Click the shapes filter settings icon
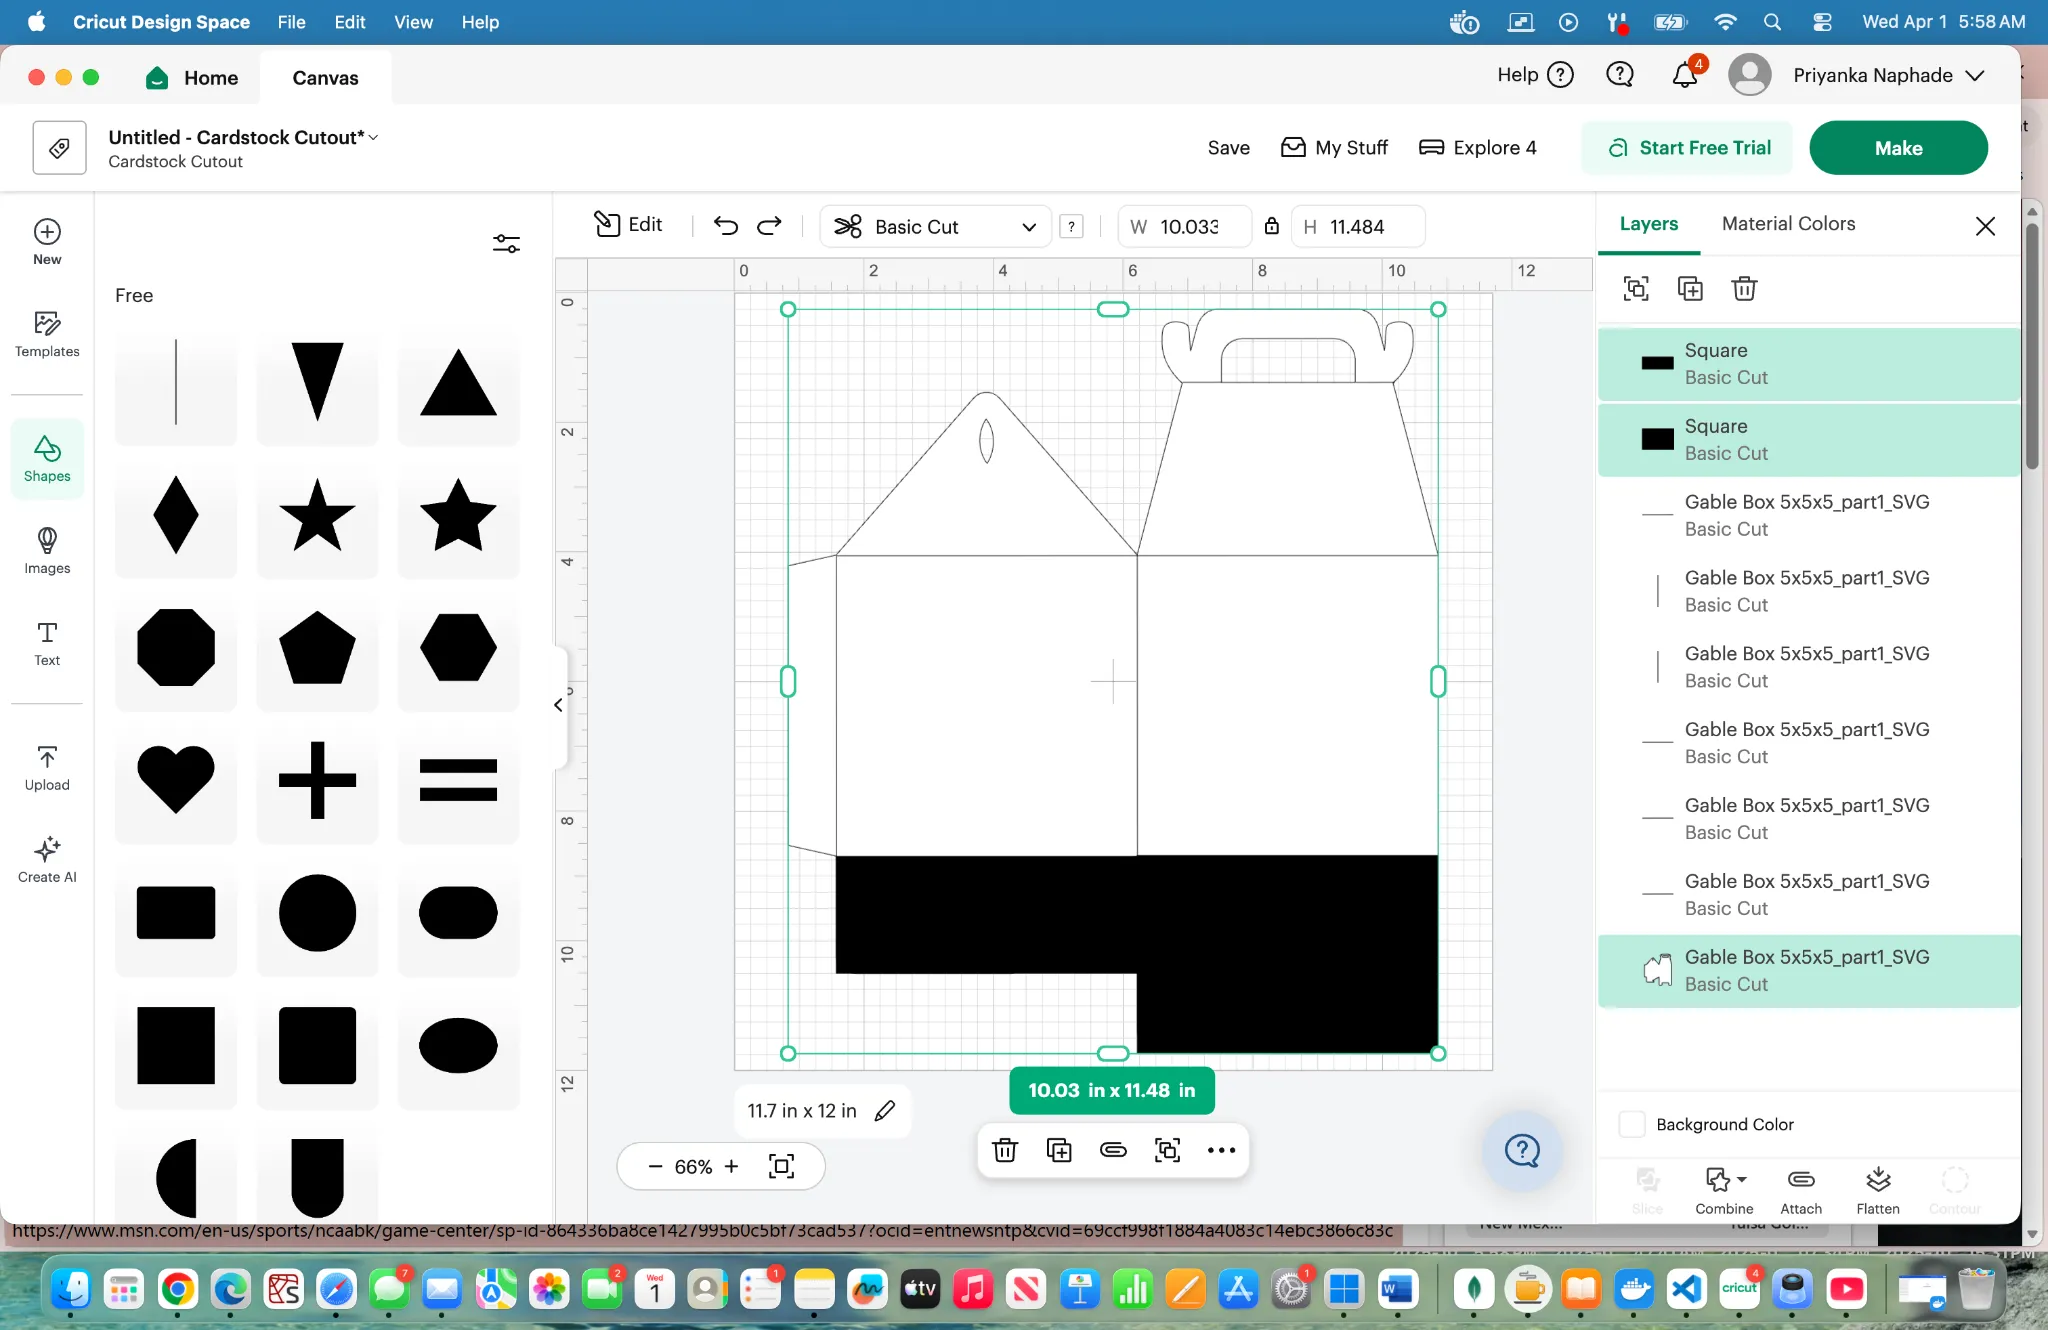Screen dimensions: 2048x1330 [x=506, y=243]
